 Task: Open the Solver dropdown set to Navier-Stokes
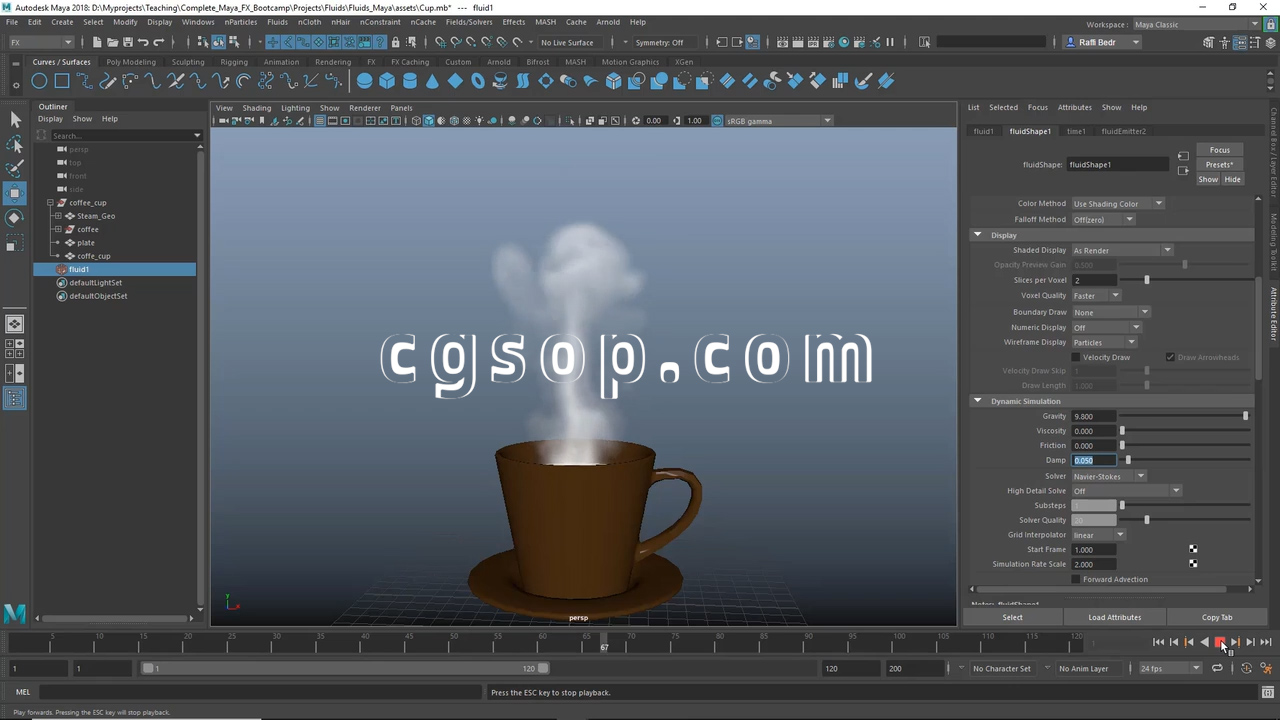(x=1108, y=476)
